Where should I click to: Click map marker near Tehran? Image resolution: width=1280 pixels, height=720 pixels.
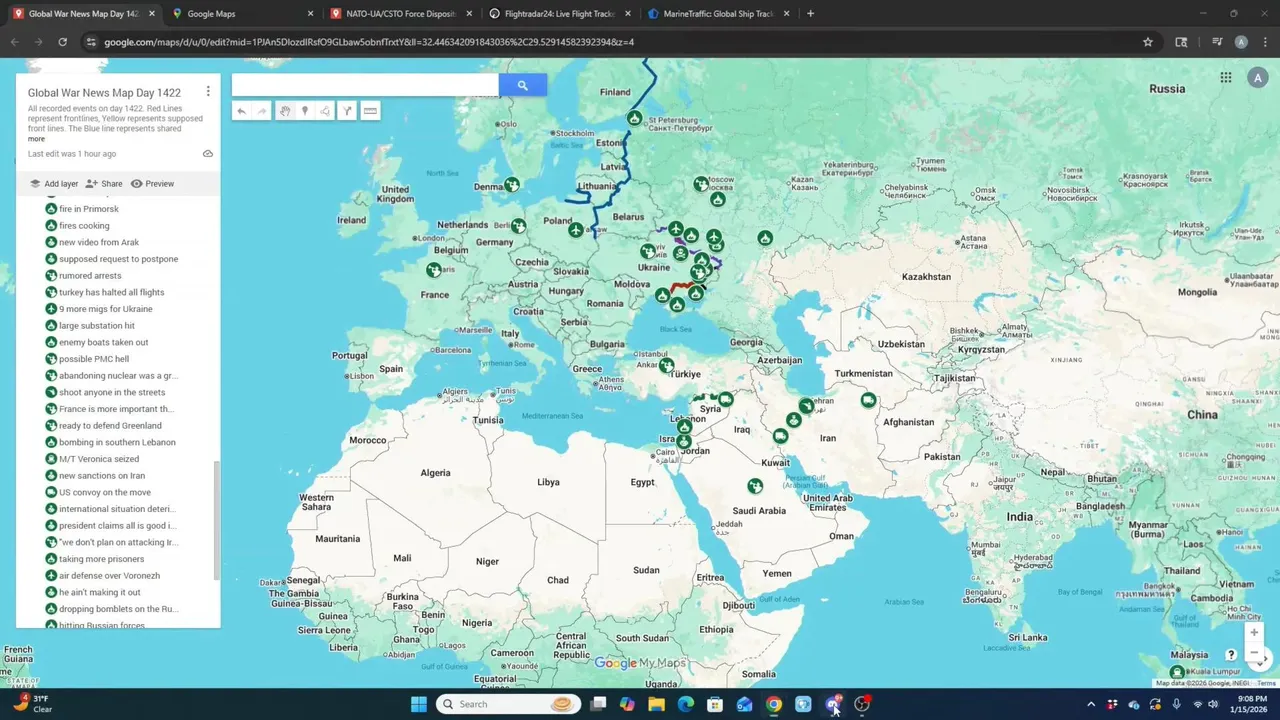(806, 406)
